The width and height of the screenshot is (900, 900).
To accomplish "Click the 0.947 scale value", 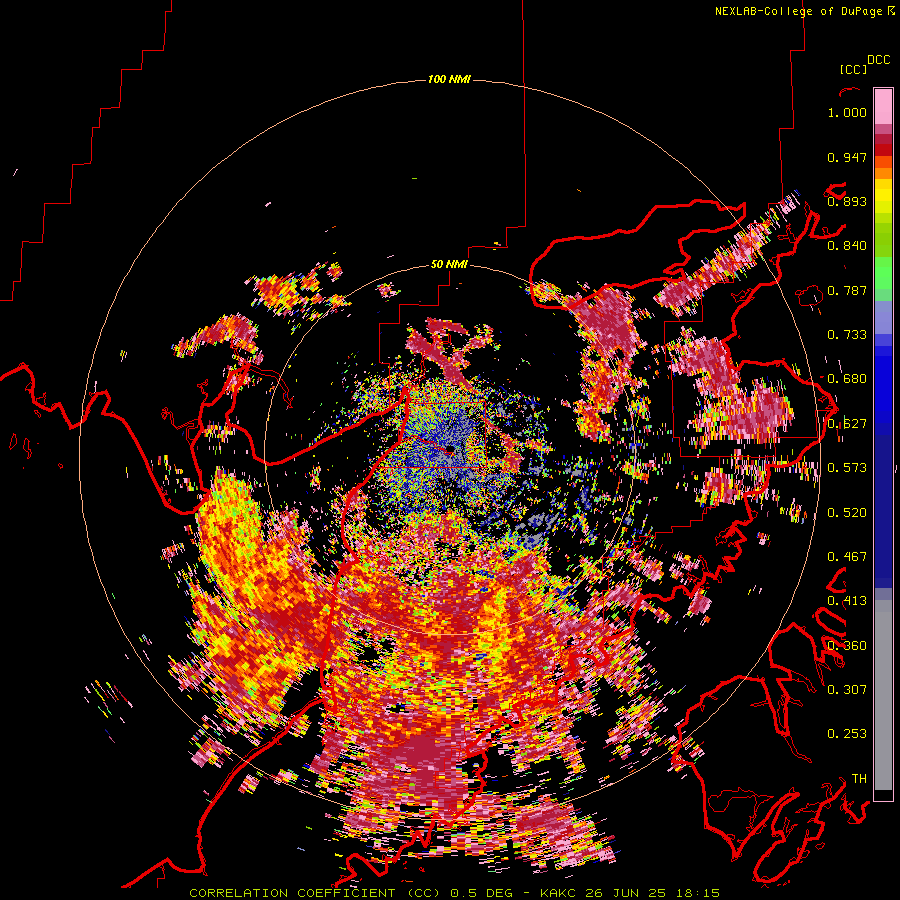I will (847, 157).
